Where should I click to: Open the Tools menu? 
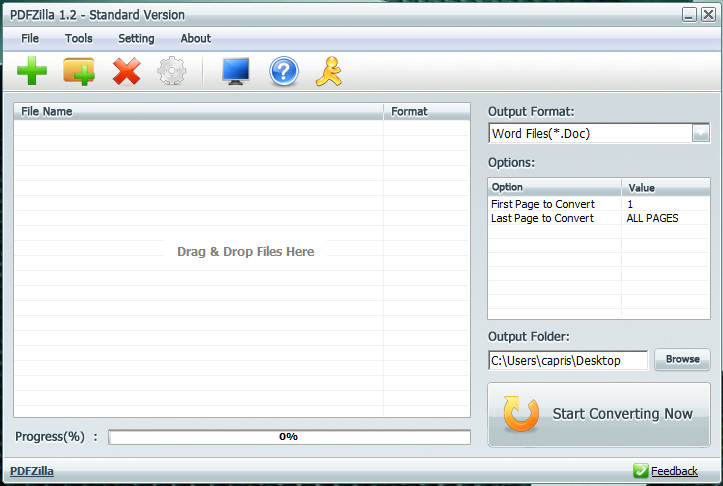point(78,38)
